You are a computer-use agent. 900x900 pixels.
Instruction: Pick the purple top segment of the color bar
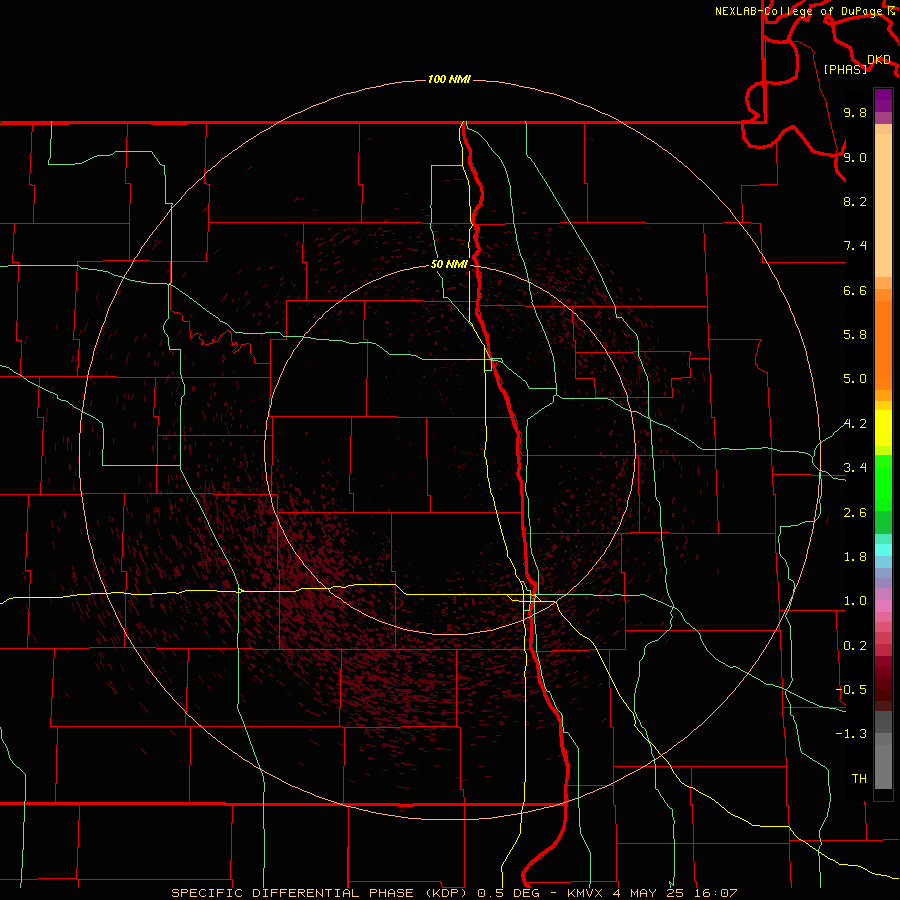tap(883, 100)
